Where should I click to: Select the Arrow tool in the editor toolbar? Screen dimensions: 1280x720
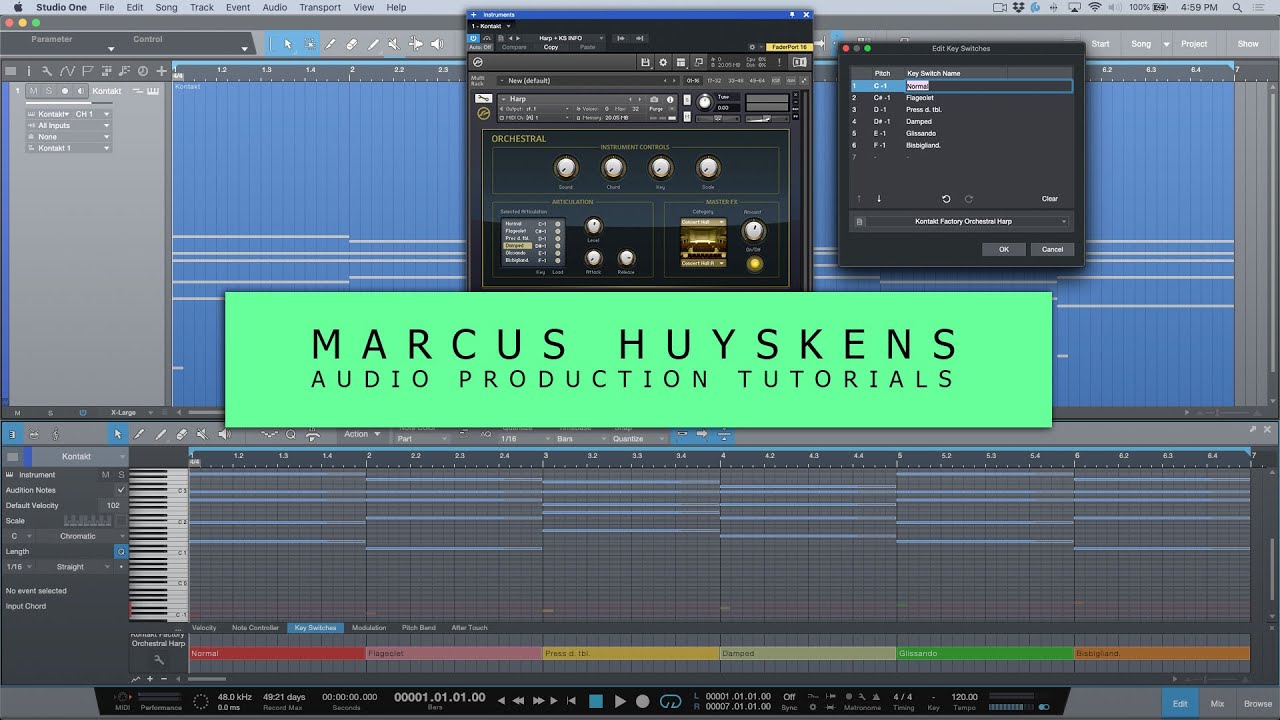pyautogui.click(x=117, y=434)
